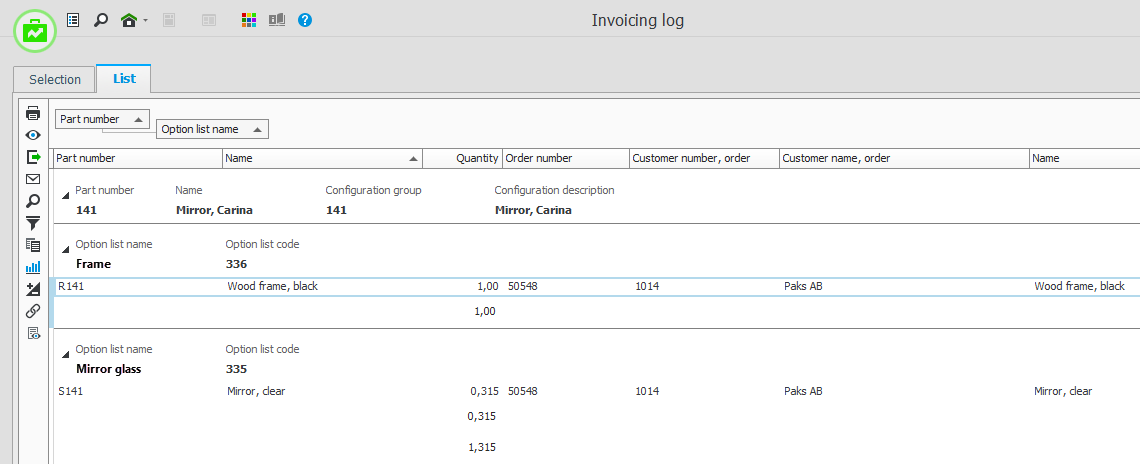1140x464 pixels.
Task: Click the chain link icon
Action: point(33,311)
